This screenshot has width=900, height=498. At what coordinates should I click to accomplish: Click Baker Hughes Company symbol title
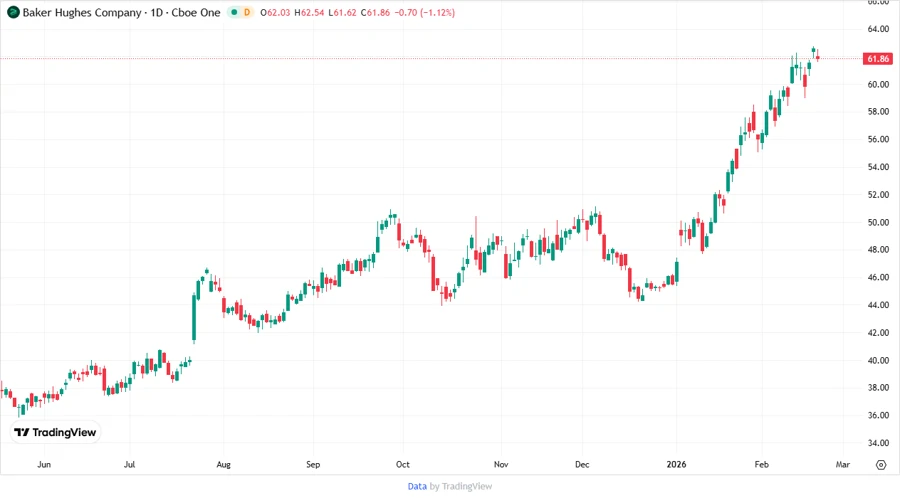[82, 13]
